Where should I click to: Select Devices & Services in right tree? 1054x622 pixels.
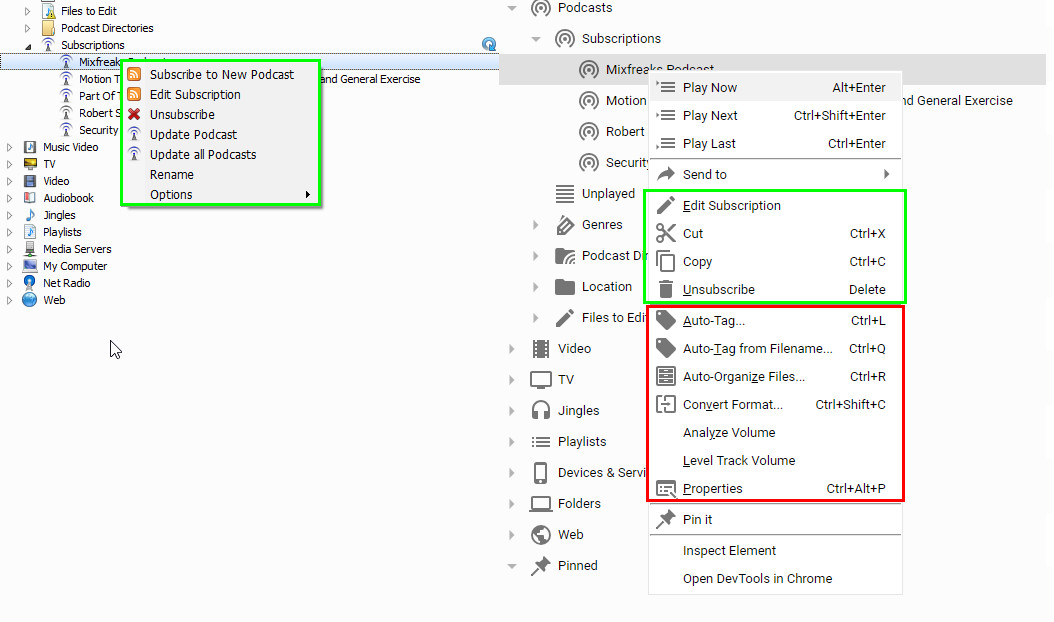pos(602,472)
